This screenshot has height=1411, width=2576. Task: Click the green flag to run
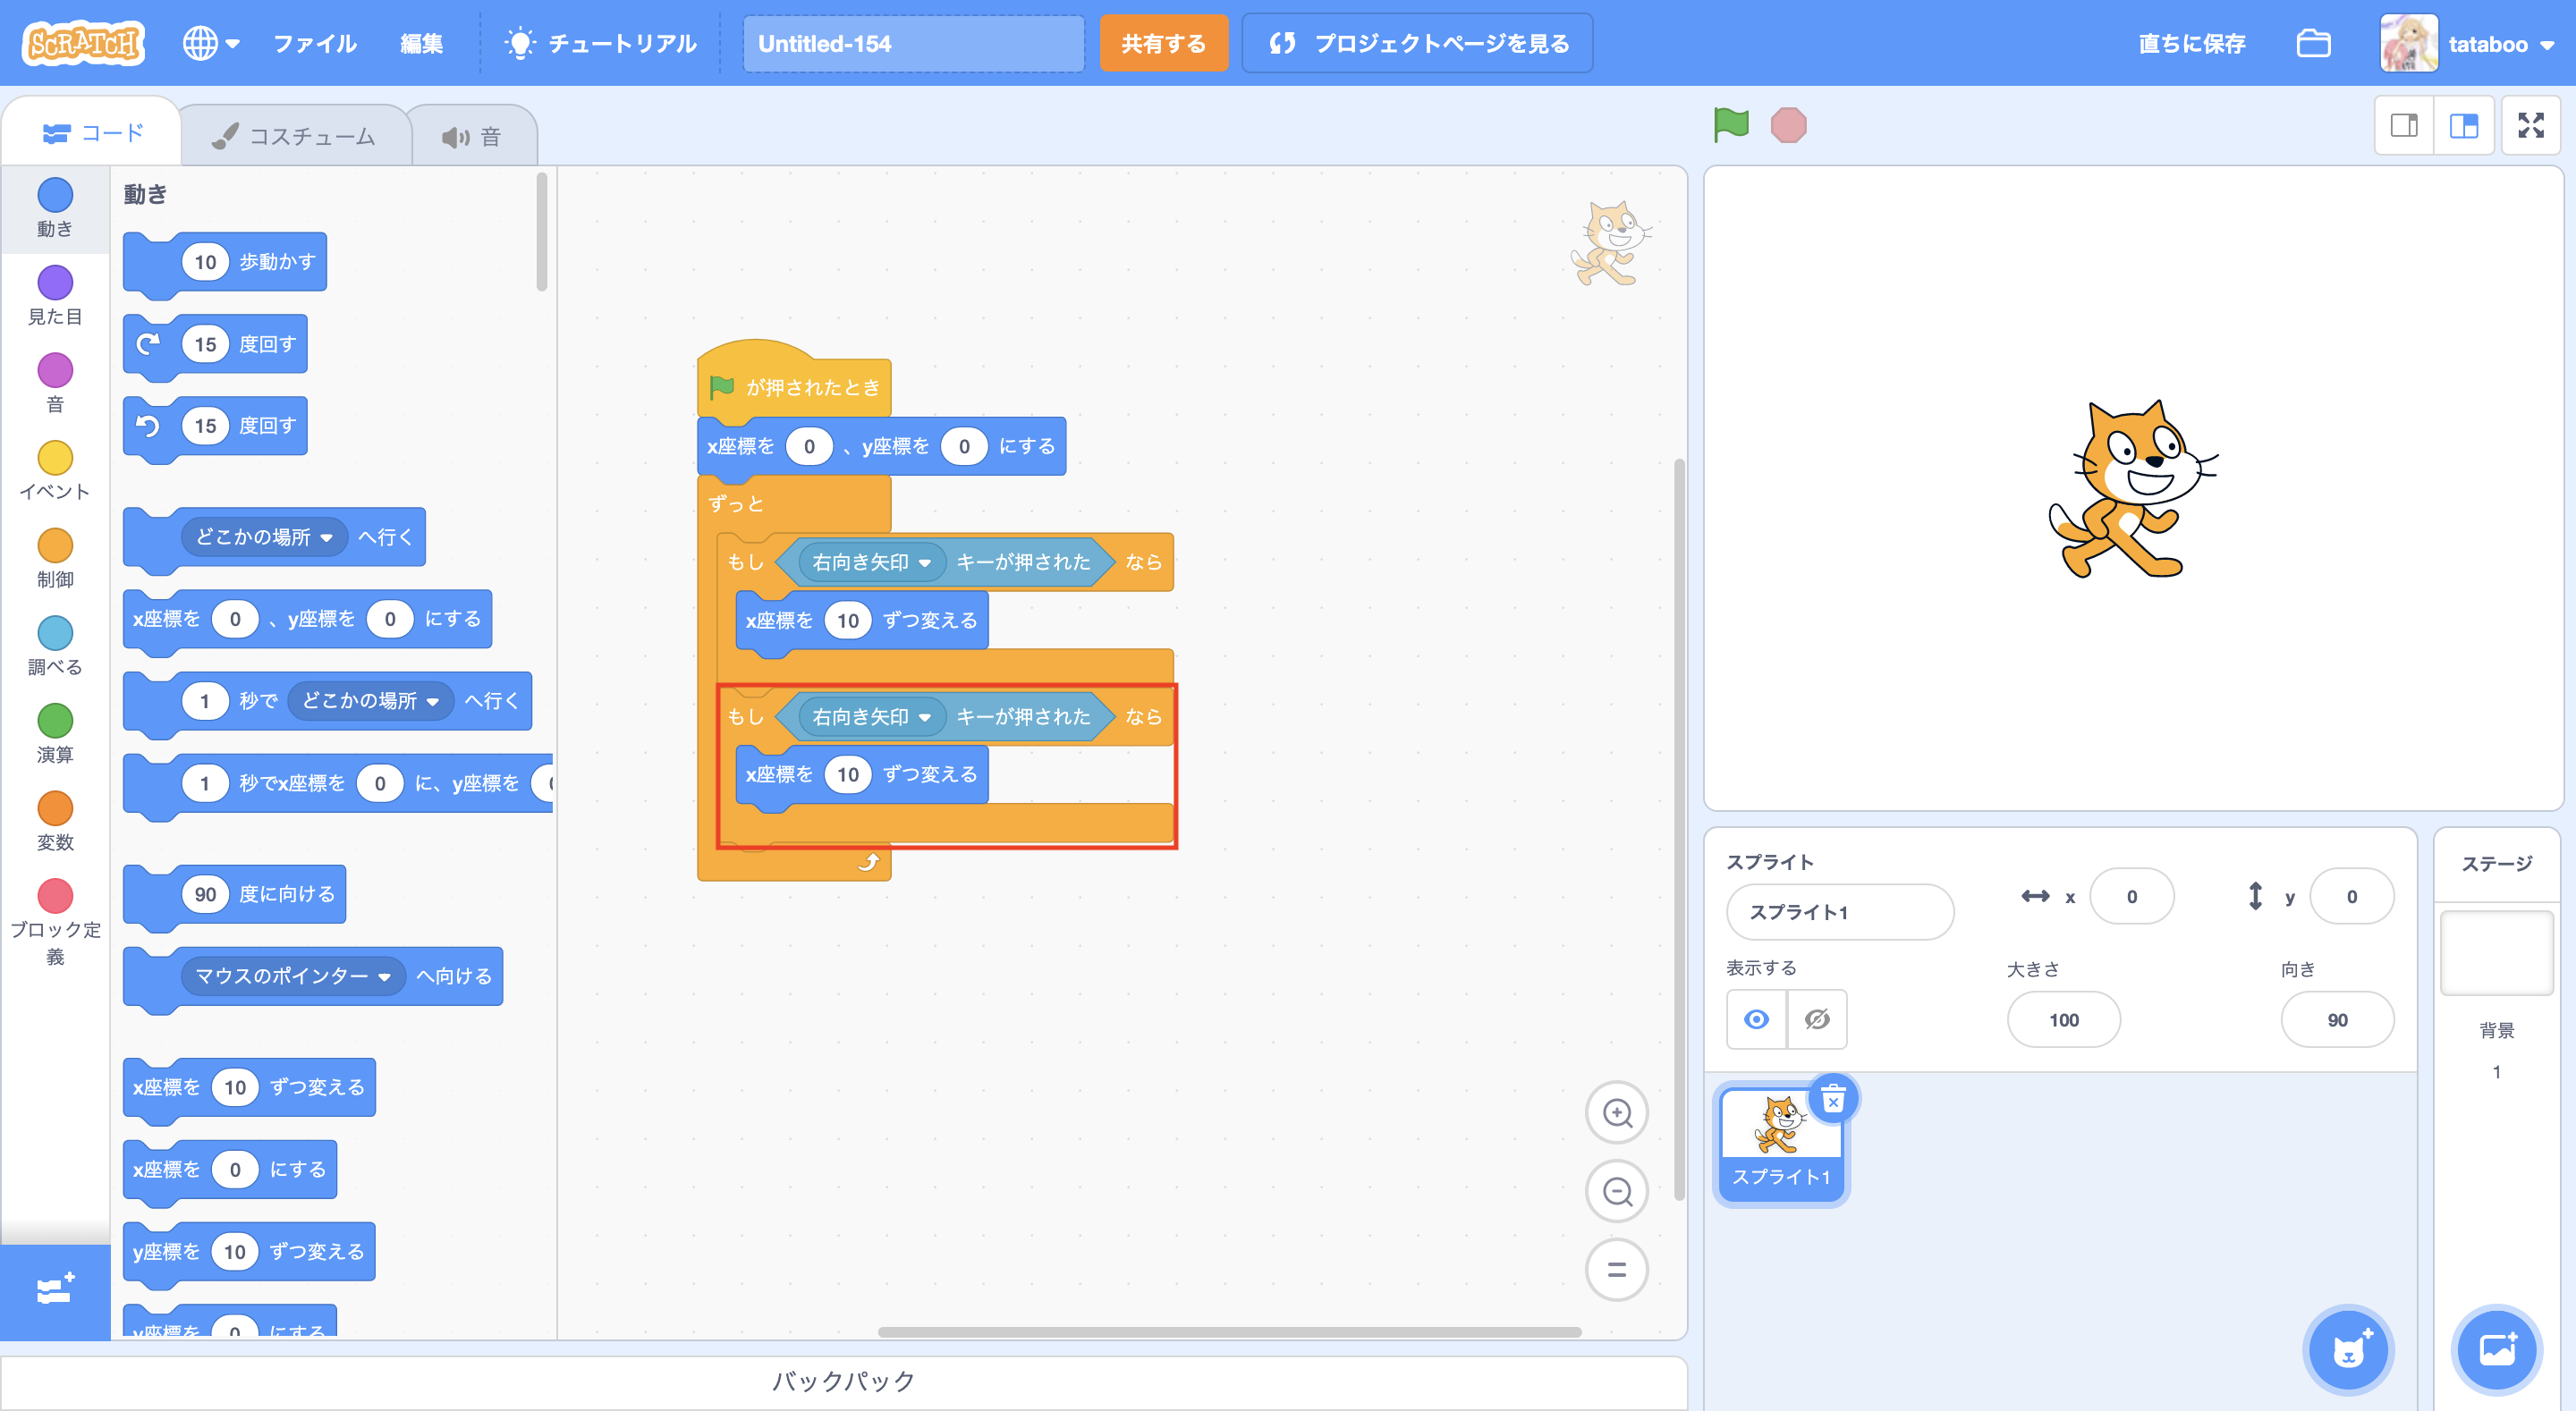[x=1731, y=125]
